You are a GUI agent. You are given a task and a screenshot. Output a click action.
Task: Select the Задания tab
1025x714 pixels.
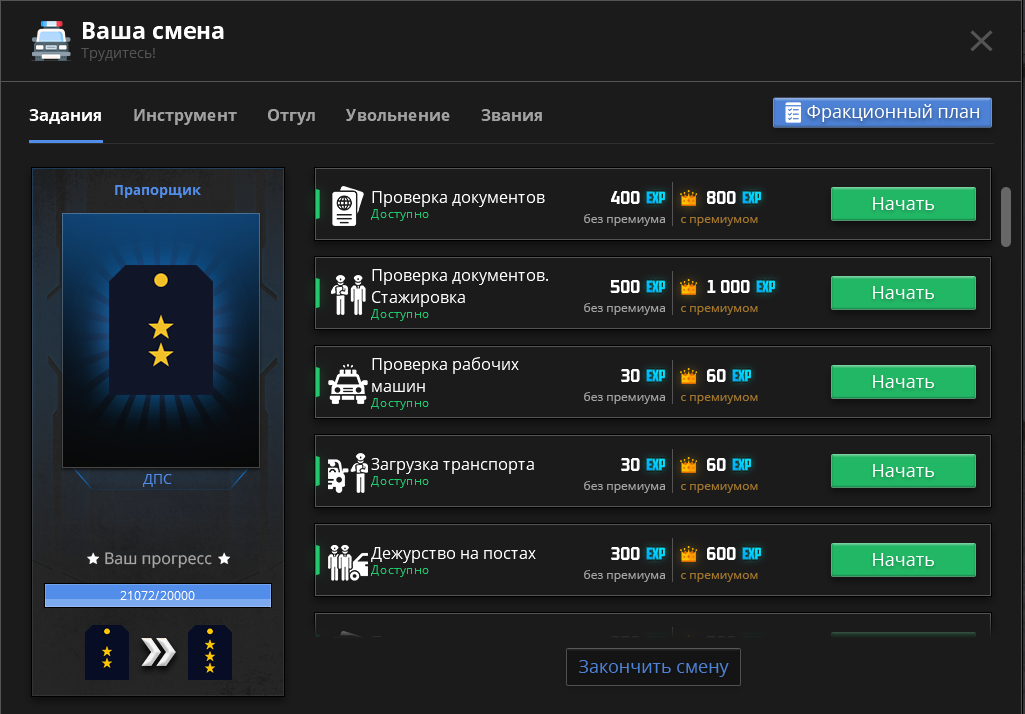click(65, 115)
